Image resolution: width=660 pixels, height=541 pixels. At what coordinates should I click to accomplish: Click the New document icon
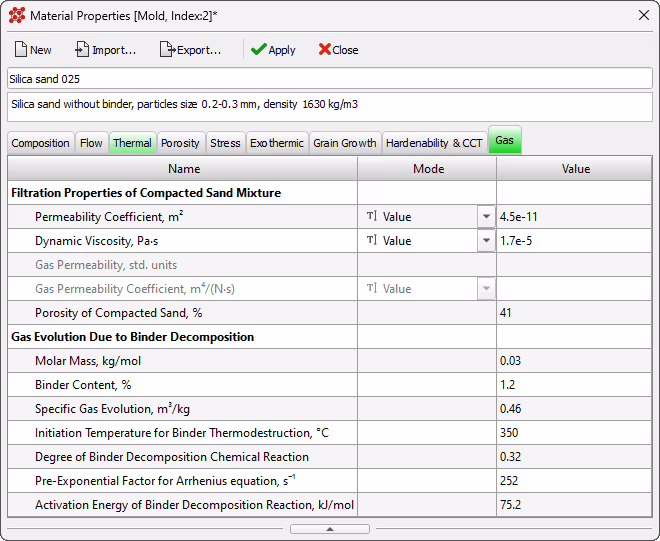coord(21,49)
